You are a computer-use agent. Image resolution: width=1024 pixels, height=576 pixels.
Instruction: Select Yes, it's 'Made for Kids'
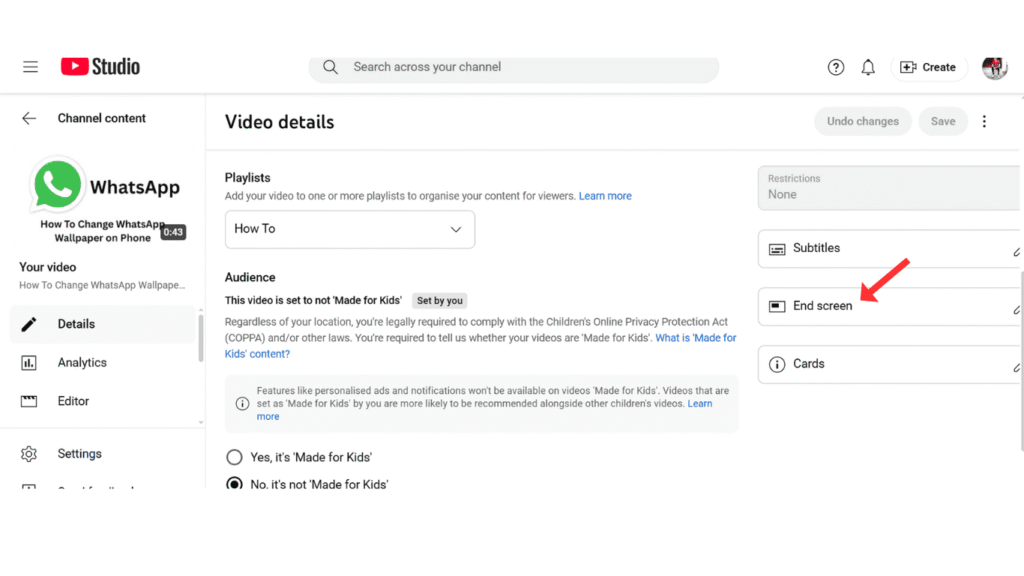click(234, 457)
